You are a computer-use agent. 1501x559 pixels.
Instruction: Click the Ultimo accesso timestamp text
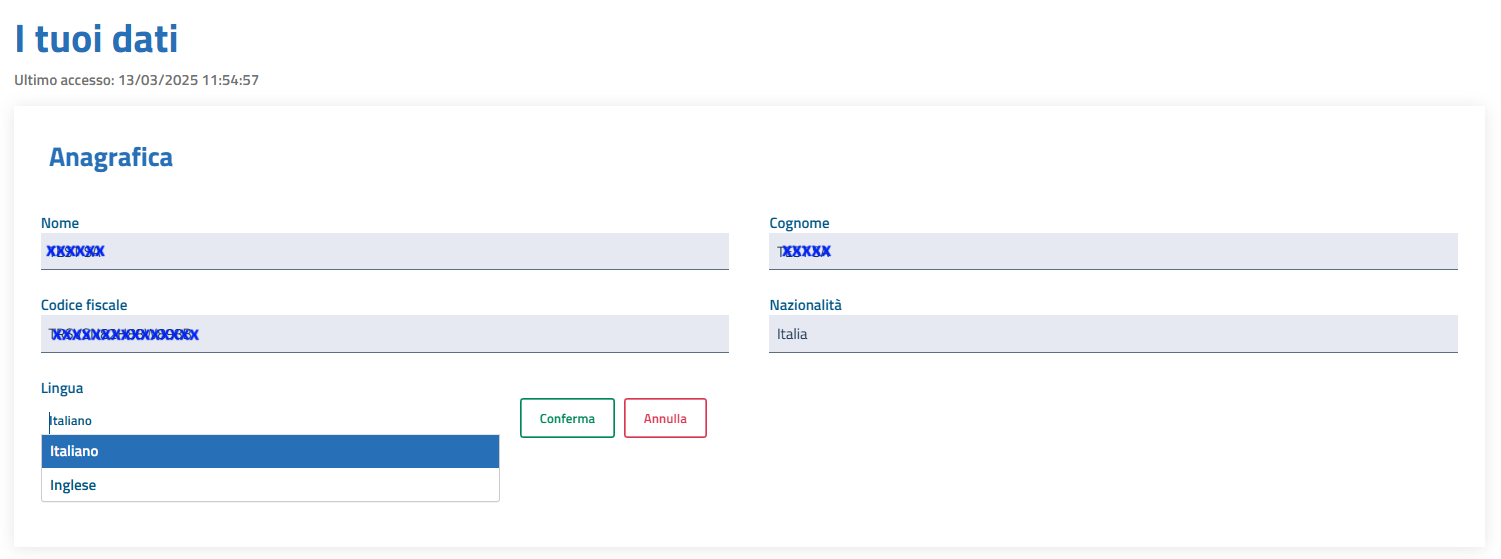tap(137, 80)
